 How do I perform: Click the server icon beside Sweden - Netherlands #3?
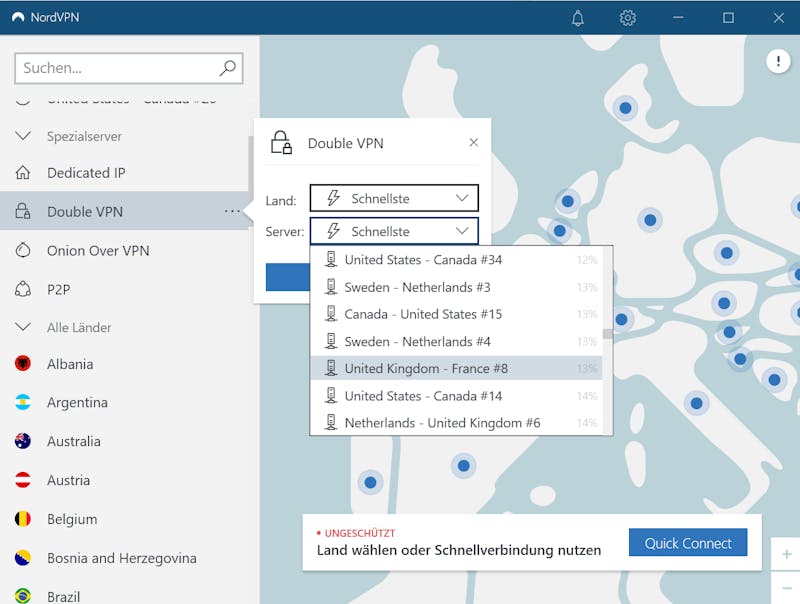[331, 287]
